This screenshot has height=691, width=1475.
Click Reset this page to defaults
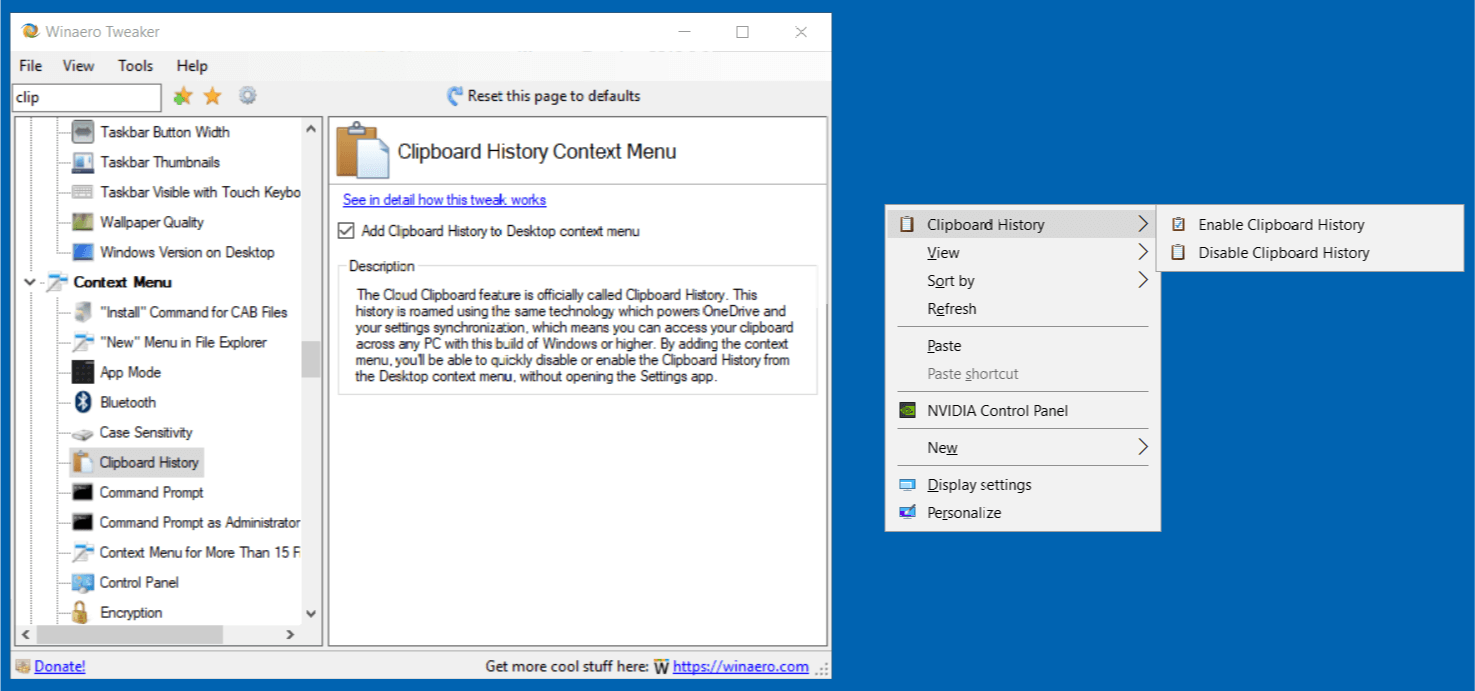tap(543, 96)
